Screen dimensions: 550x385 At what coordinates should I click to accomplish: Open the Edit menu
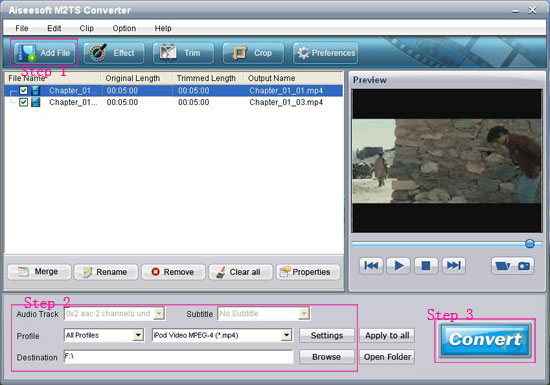54,28
